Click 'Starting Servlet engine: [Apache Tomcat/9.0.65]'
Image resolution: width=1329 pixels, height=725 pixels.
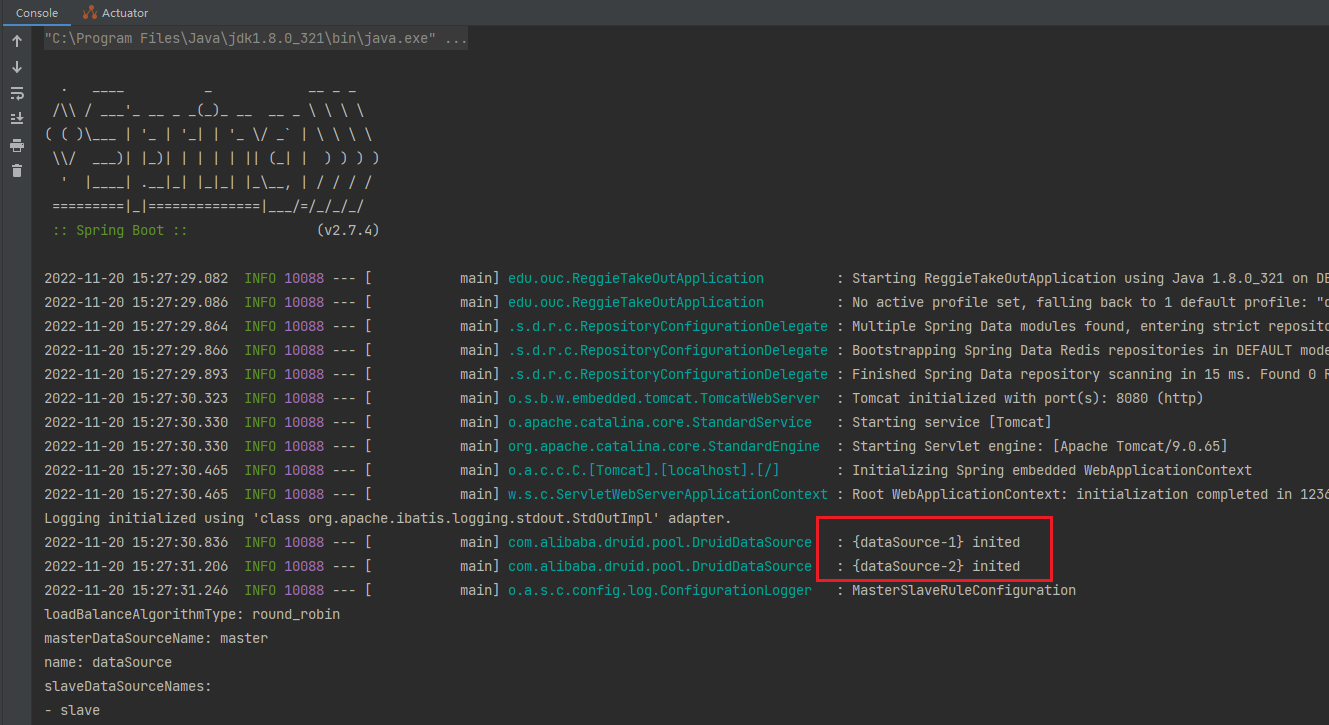point(1040,446)
